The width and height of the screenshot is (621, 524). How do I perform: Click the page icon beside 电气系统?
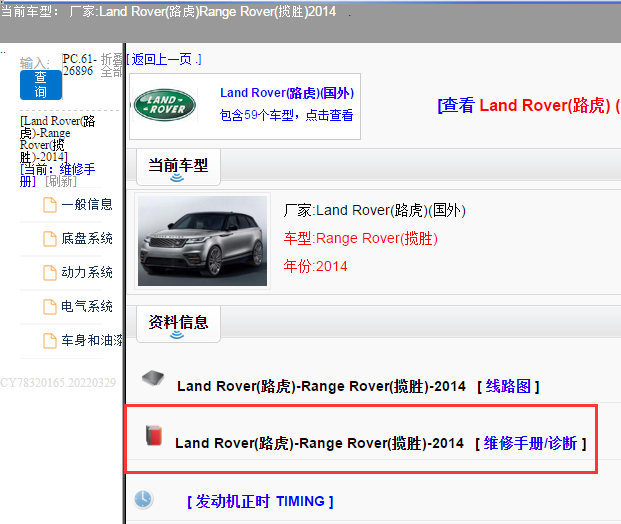click(x=50, y=307)
